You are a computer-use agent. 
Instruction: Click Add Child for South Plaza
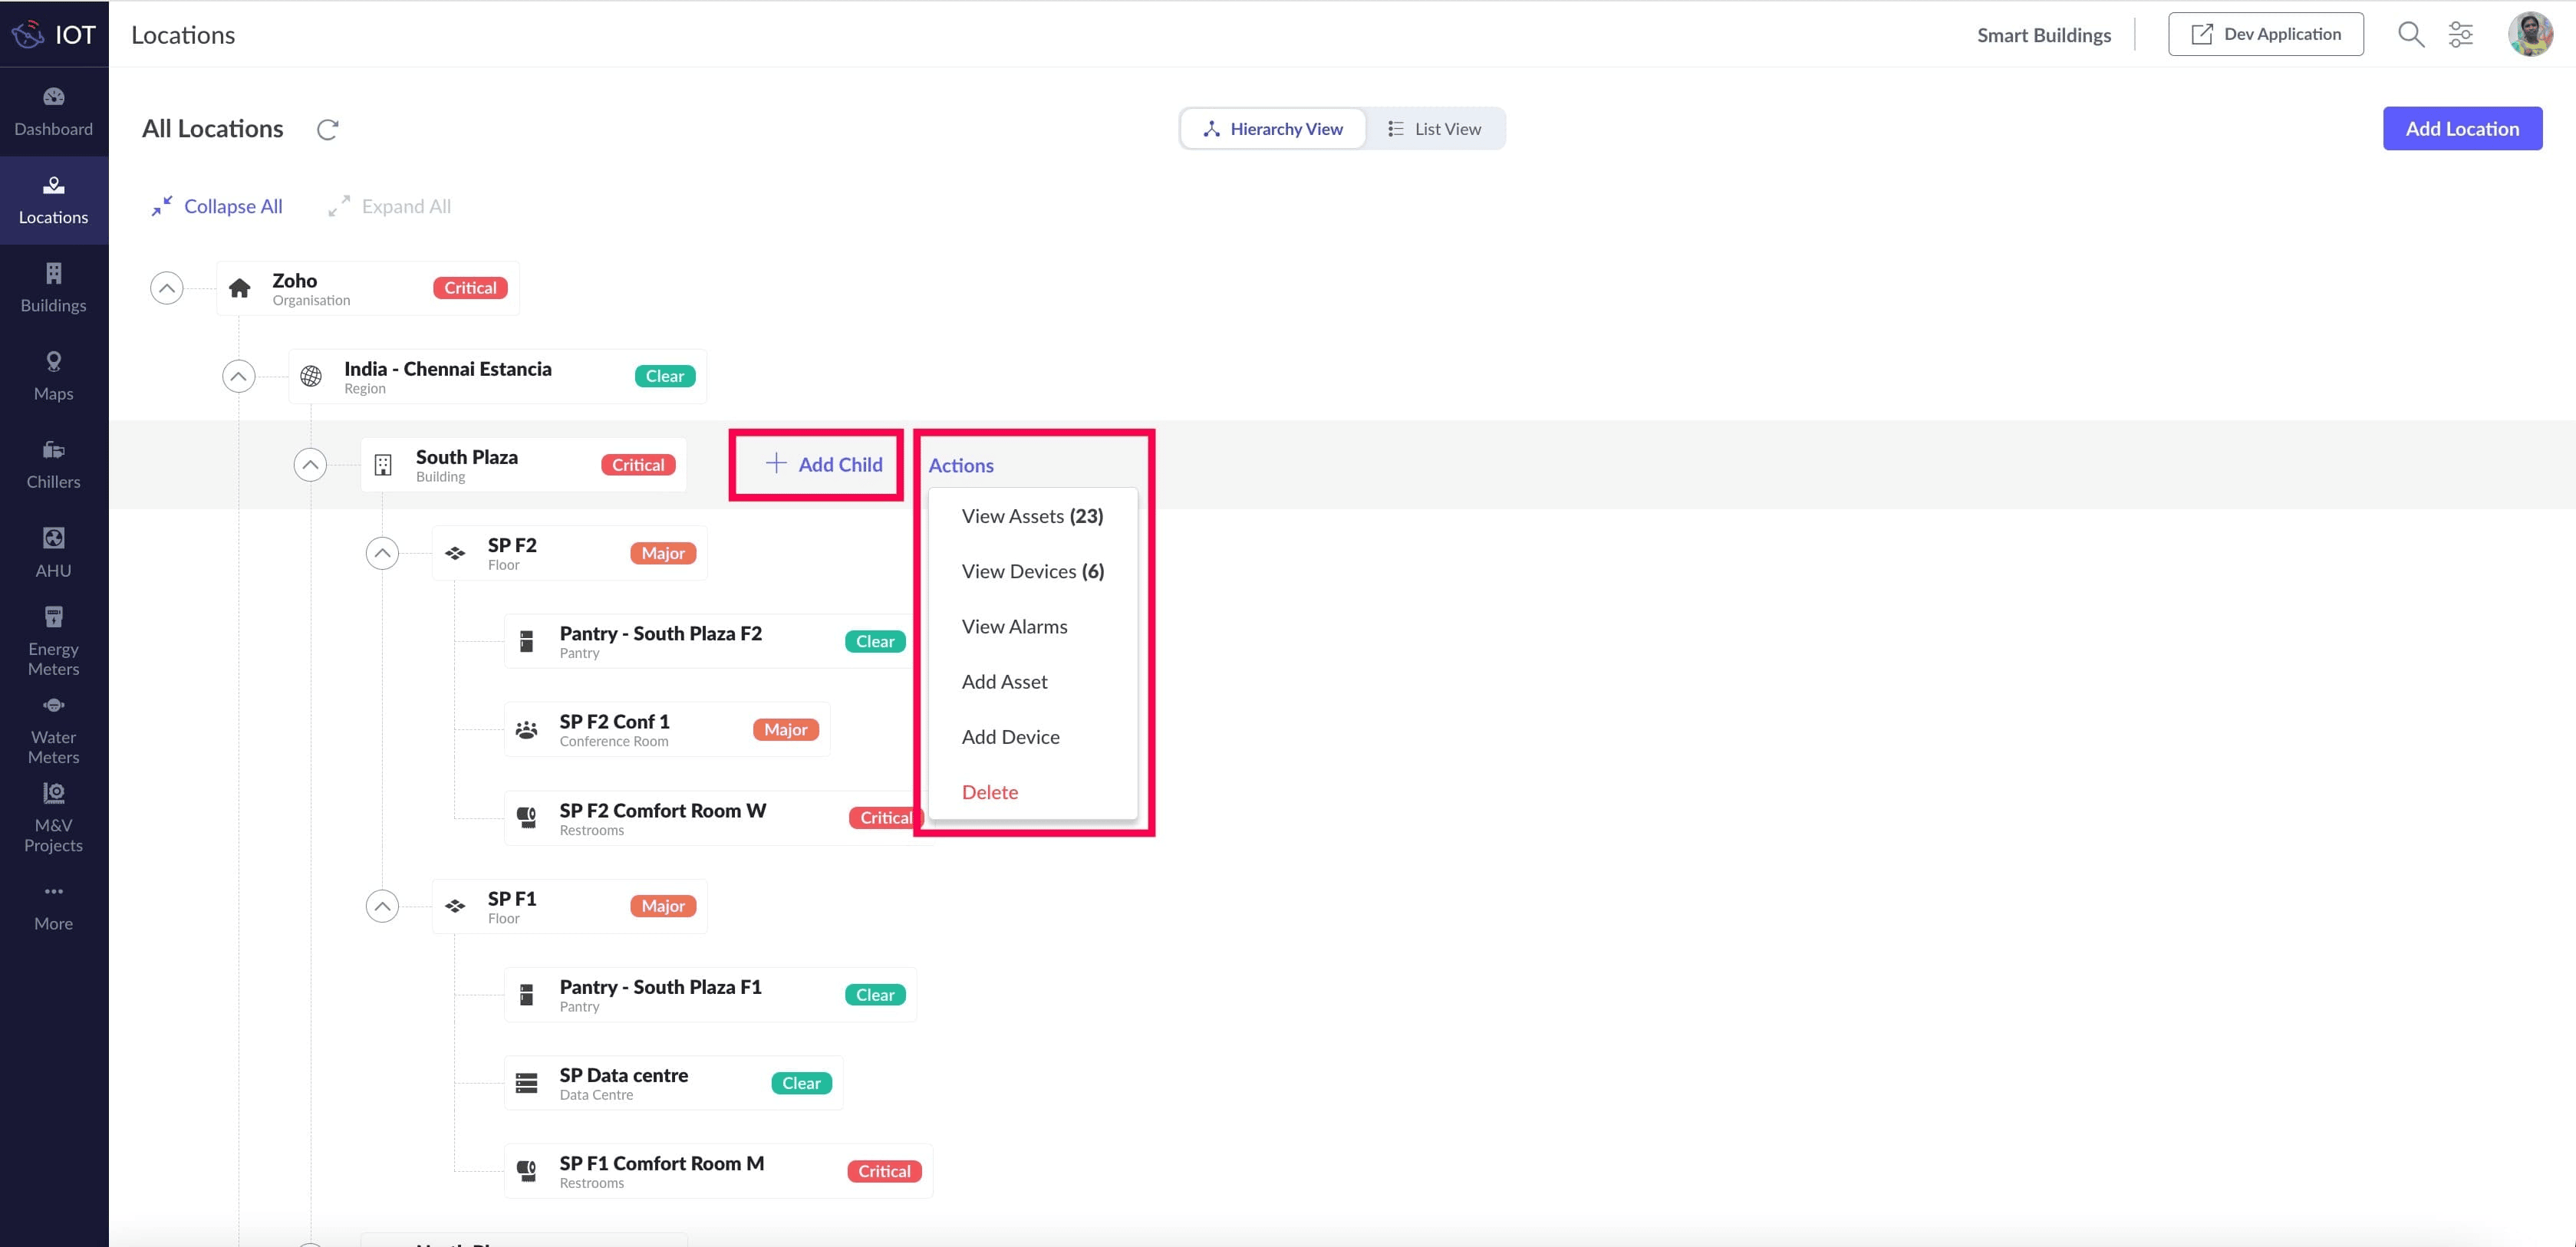click(x=823, y=464)
